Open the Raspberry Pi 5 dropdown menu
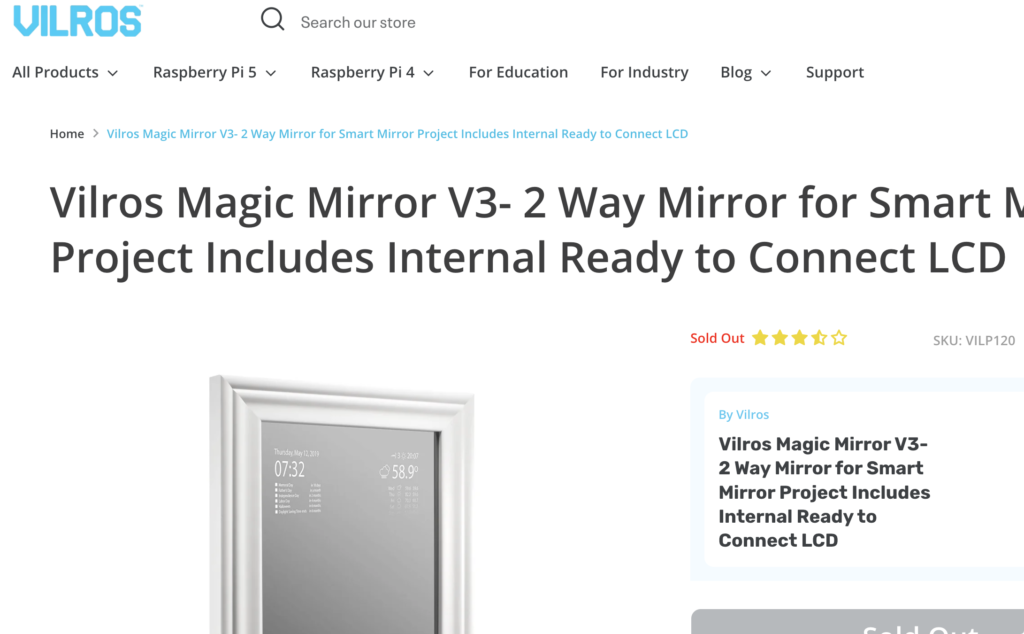The image size is (1024, 634). pos(214,72)
